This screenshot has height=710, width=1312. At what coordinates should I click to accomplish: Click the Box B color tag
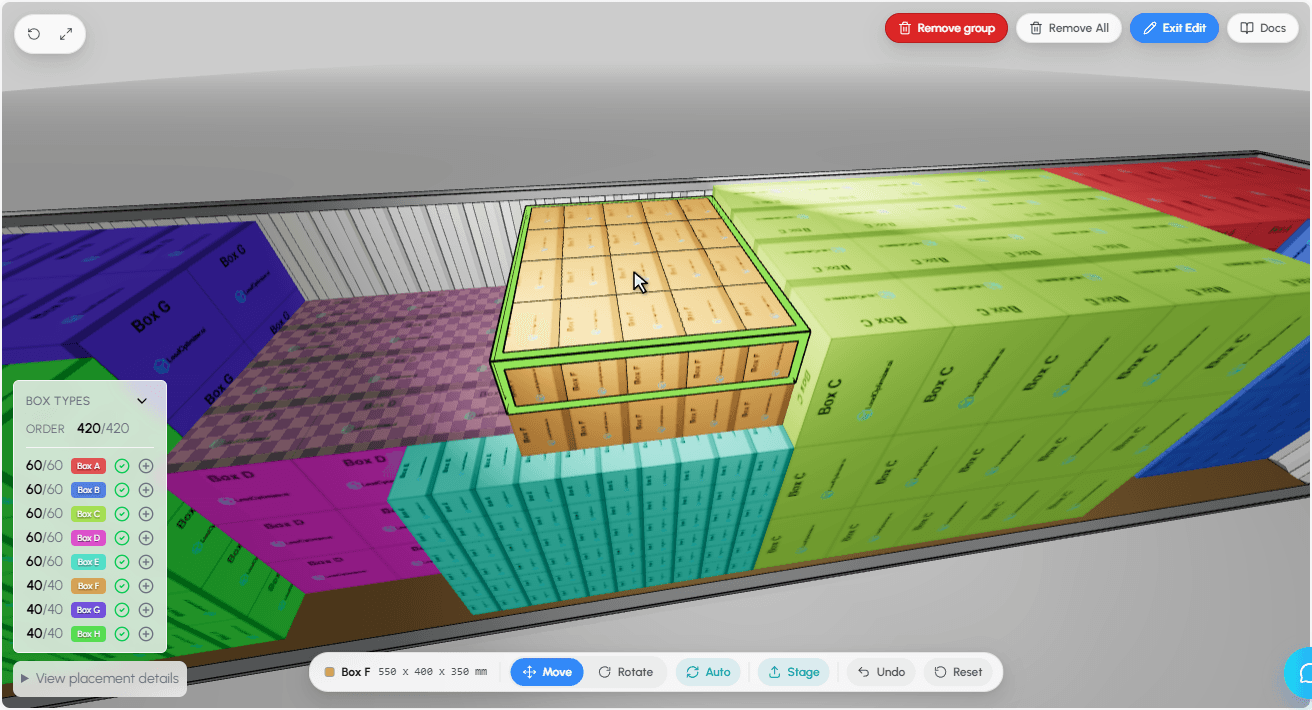pyautogui.click(x=89, y=490)
